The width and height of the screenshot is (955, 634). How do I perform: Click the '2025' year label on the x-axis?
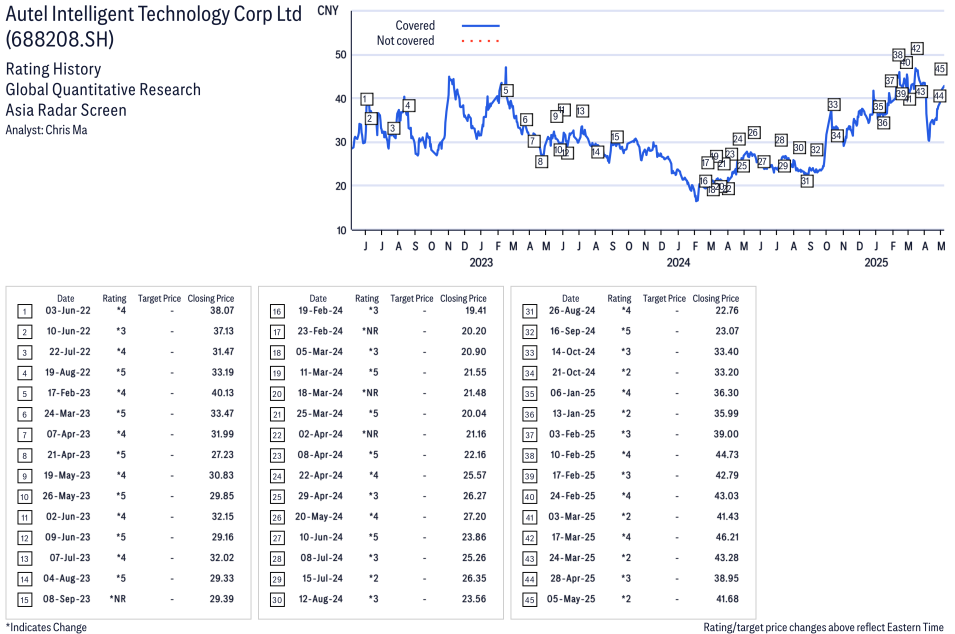pos(876,262)
